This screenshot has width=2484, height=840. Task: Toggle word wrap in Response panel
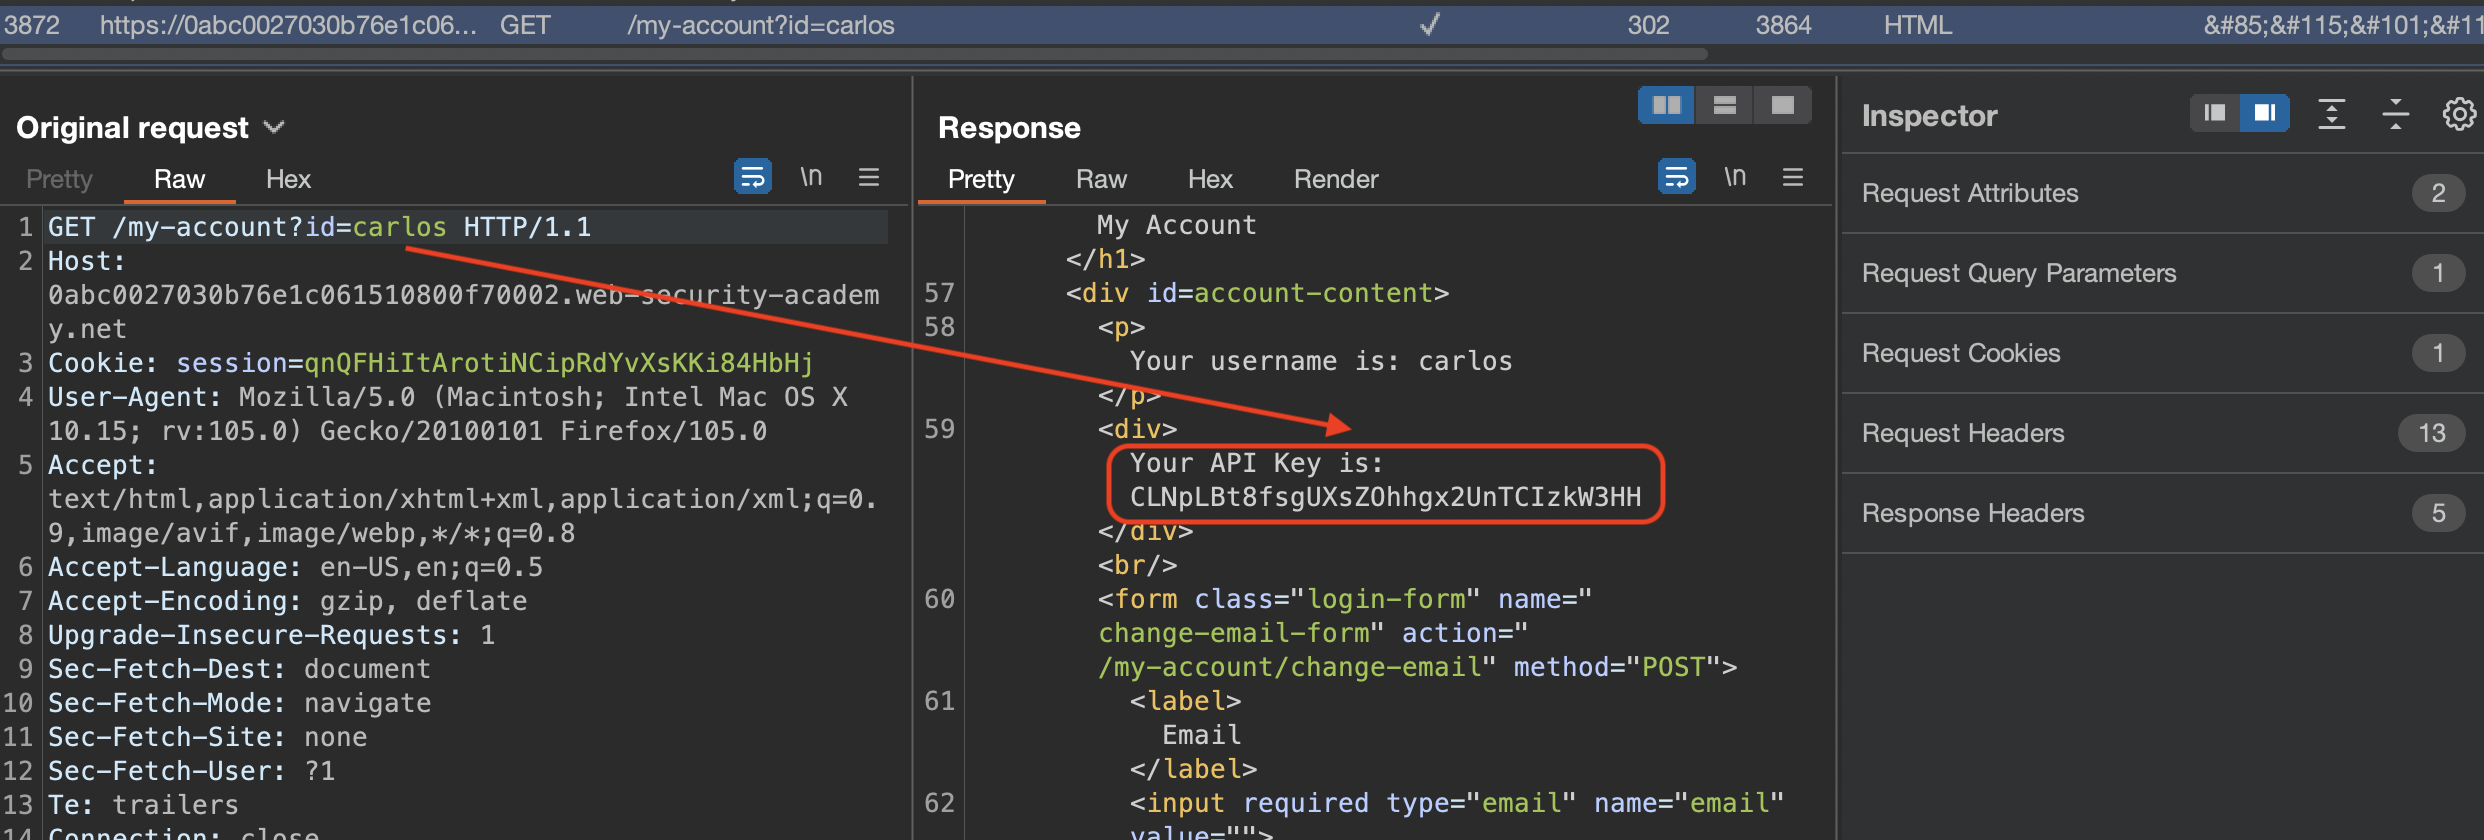point(1676,177)
